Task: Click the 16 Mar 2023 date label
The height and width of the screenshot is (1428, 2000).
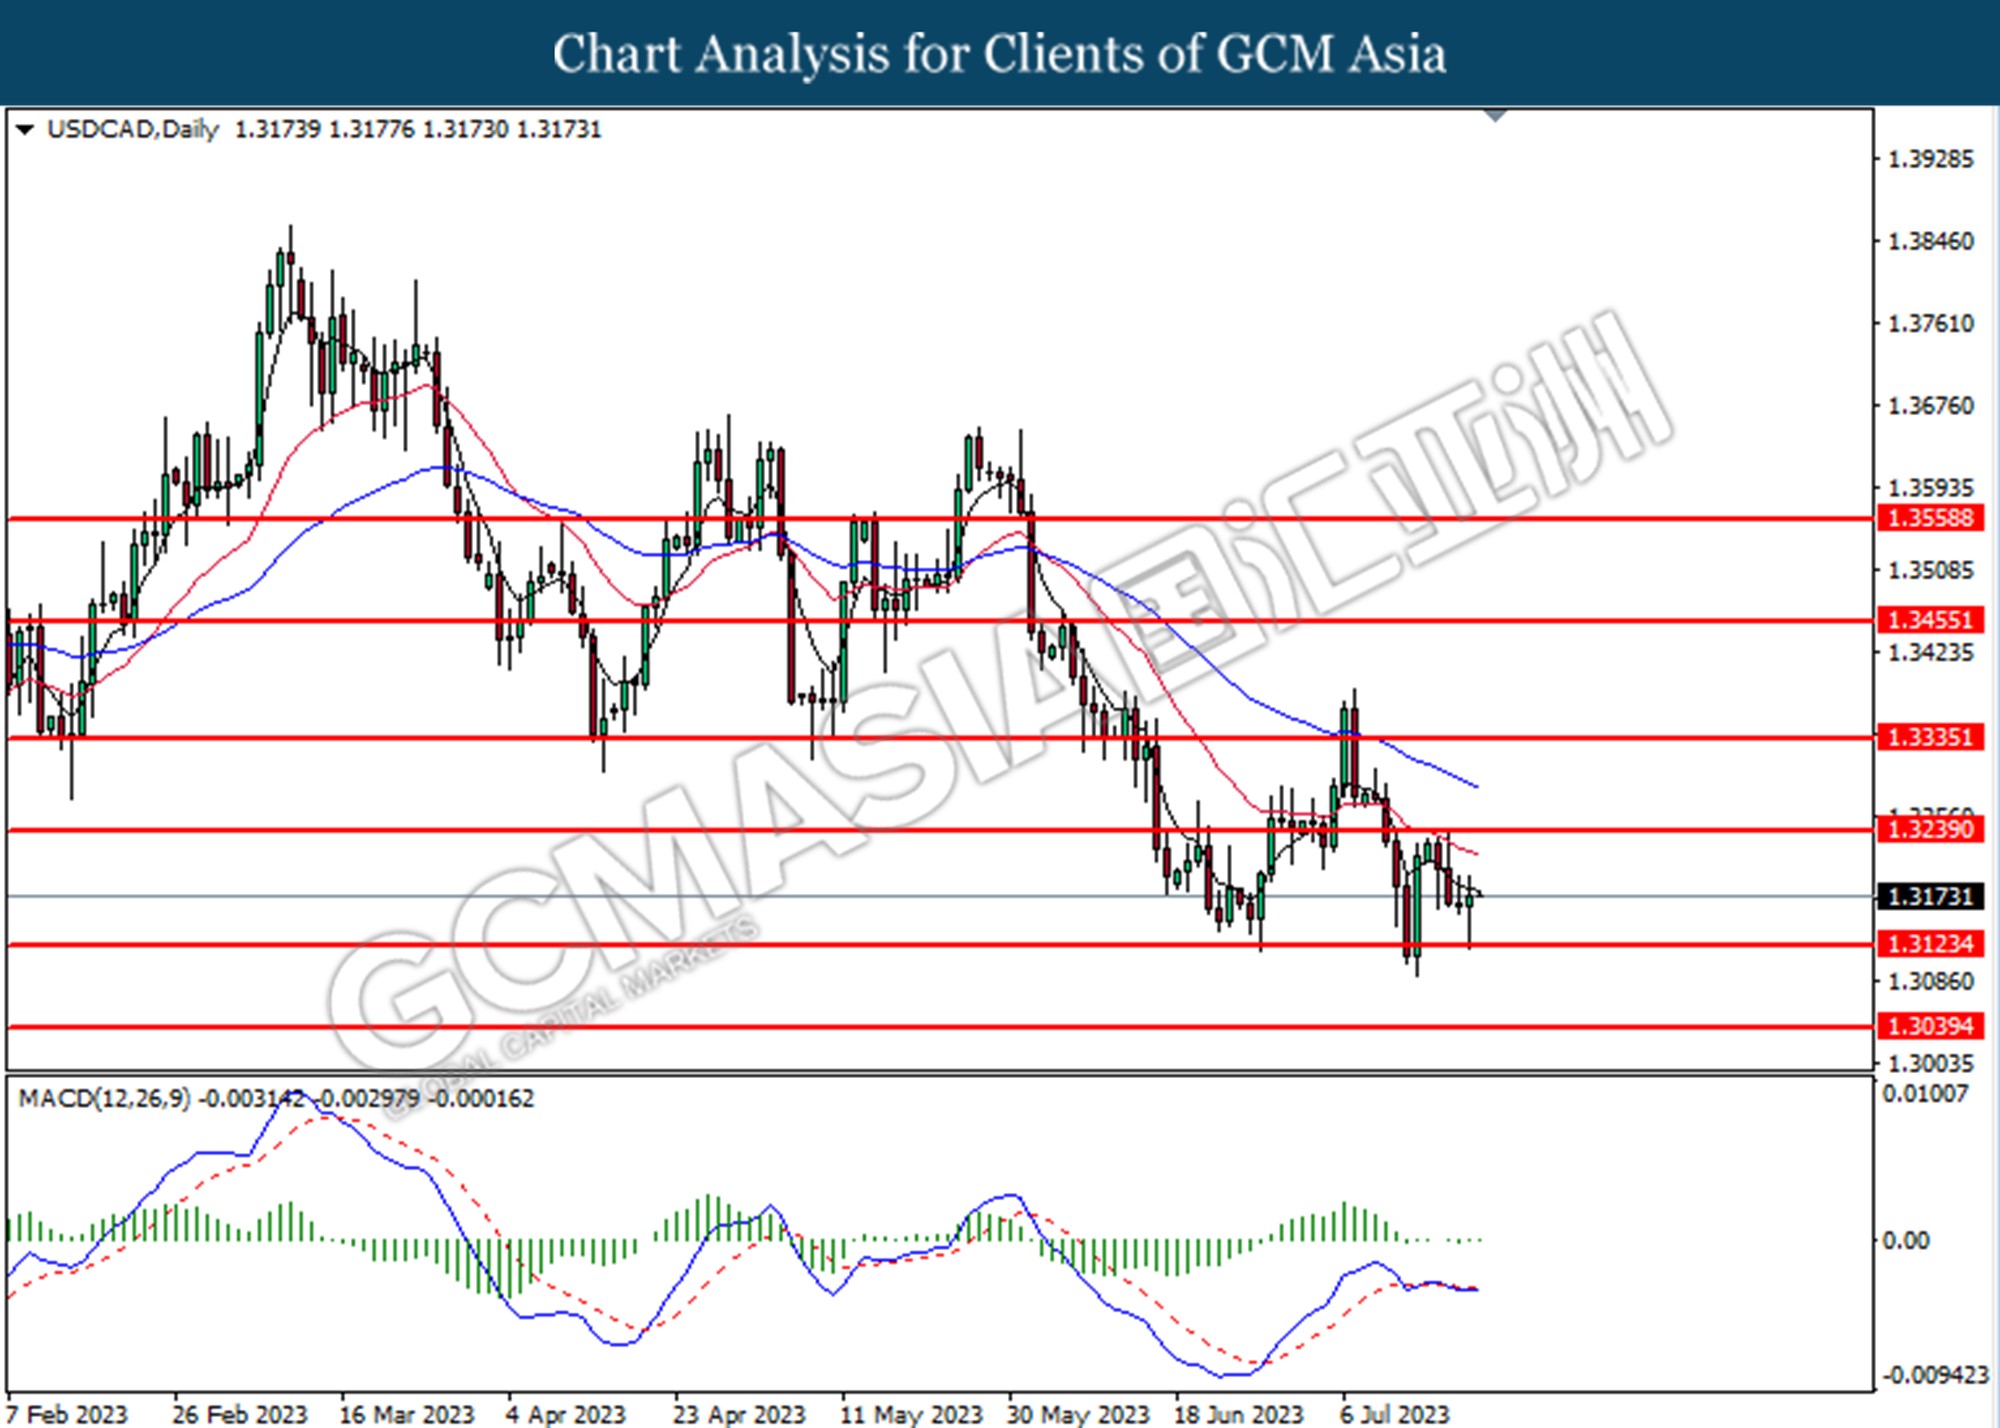Action: tap(406, 1415)
